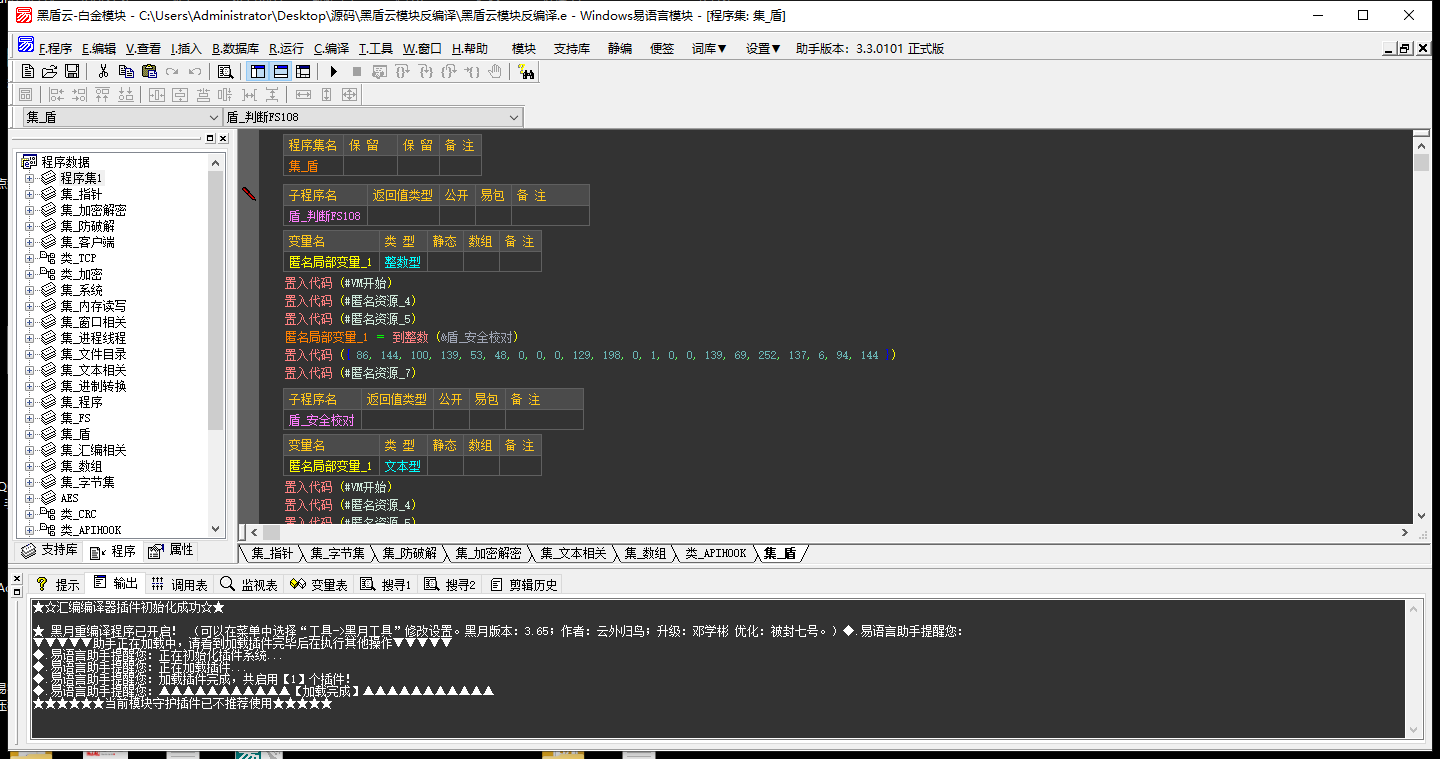Select 类_APIHOOK in program tree

coord(91,530)
